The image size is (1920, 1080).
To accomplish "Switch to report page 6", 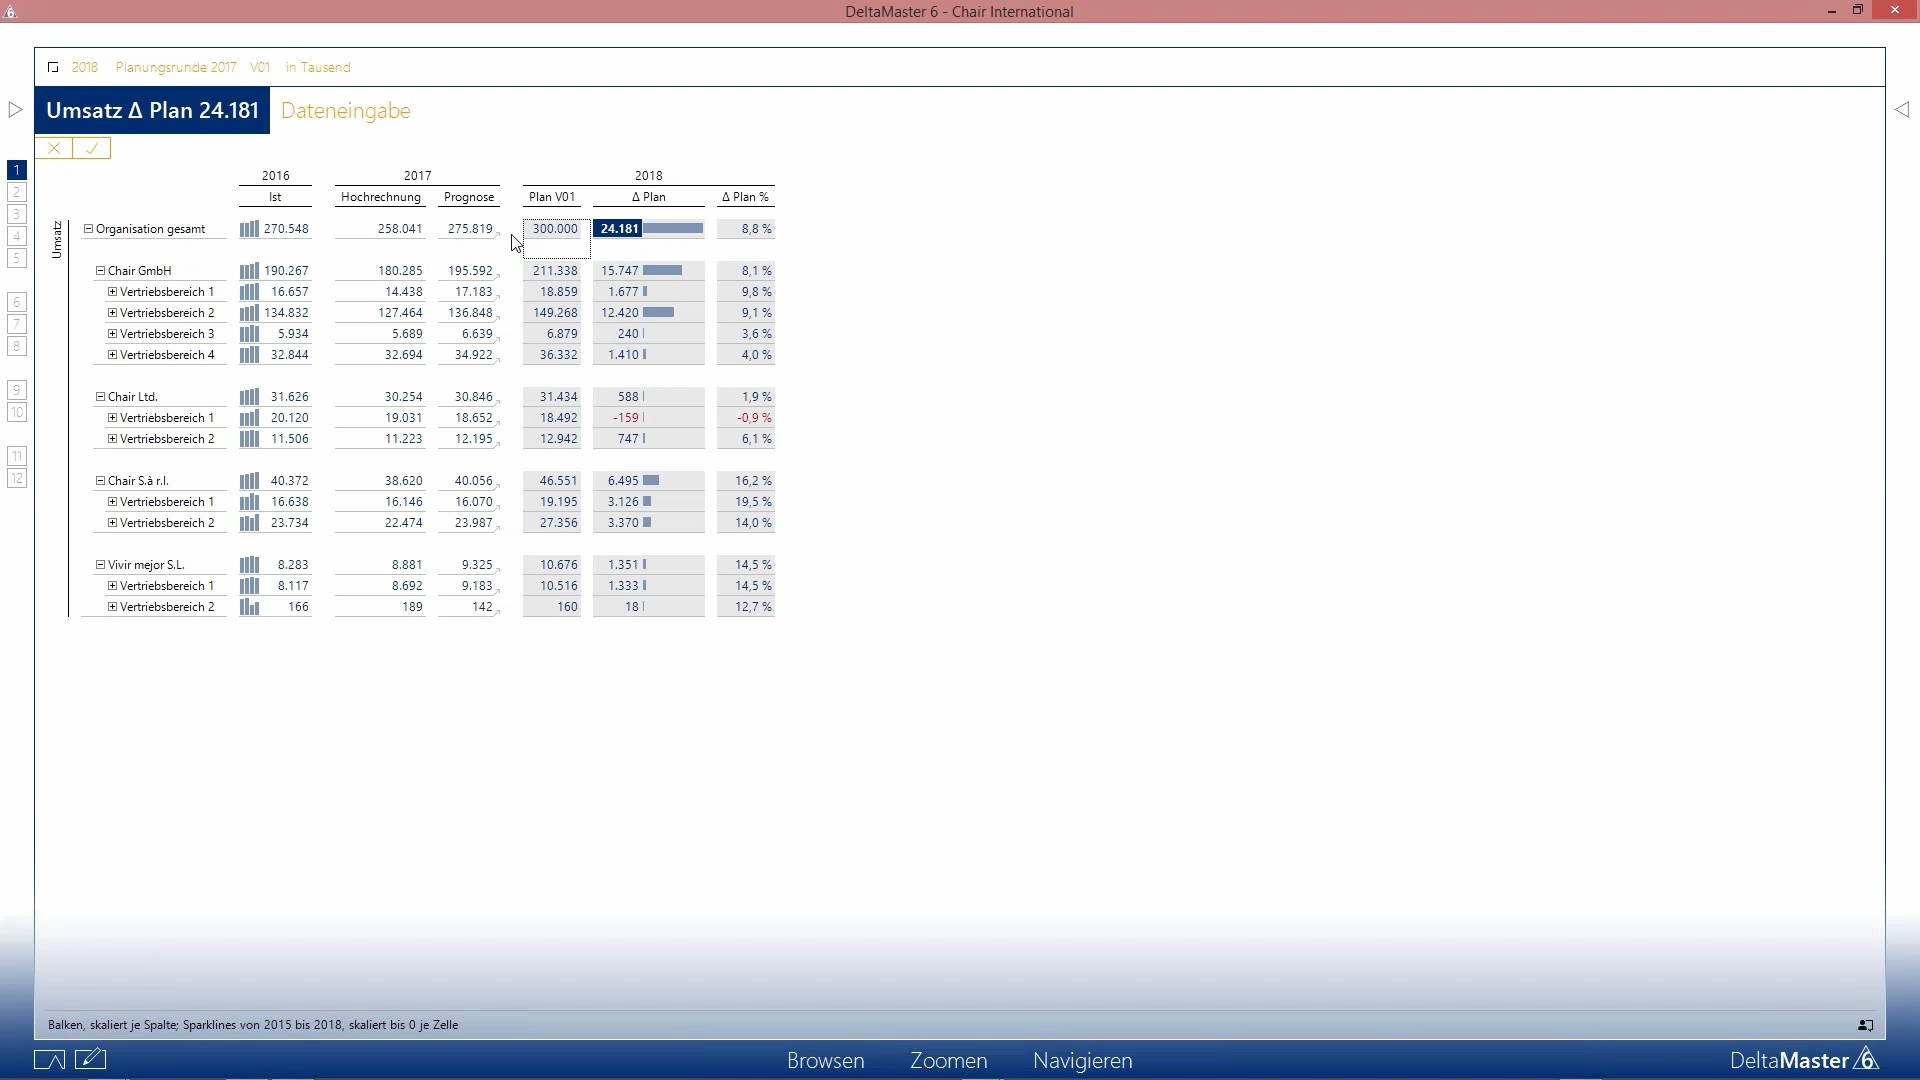I will pos(17,302).
